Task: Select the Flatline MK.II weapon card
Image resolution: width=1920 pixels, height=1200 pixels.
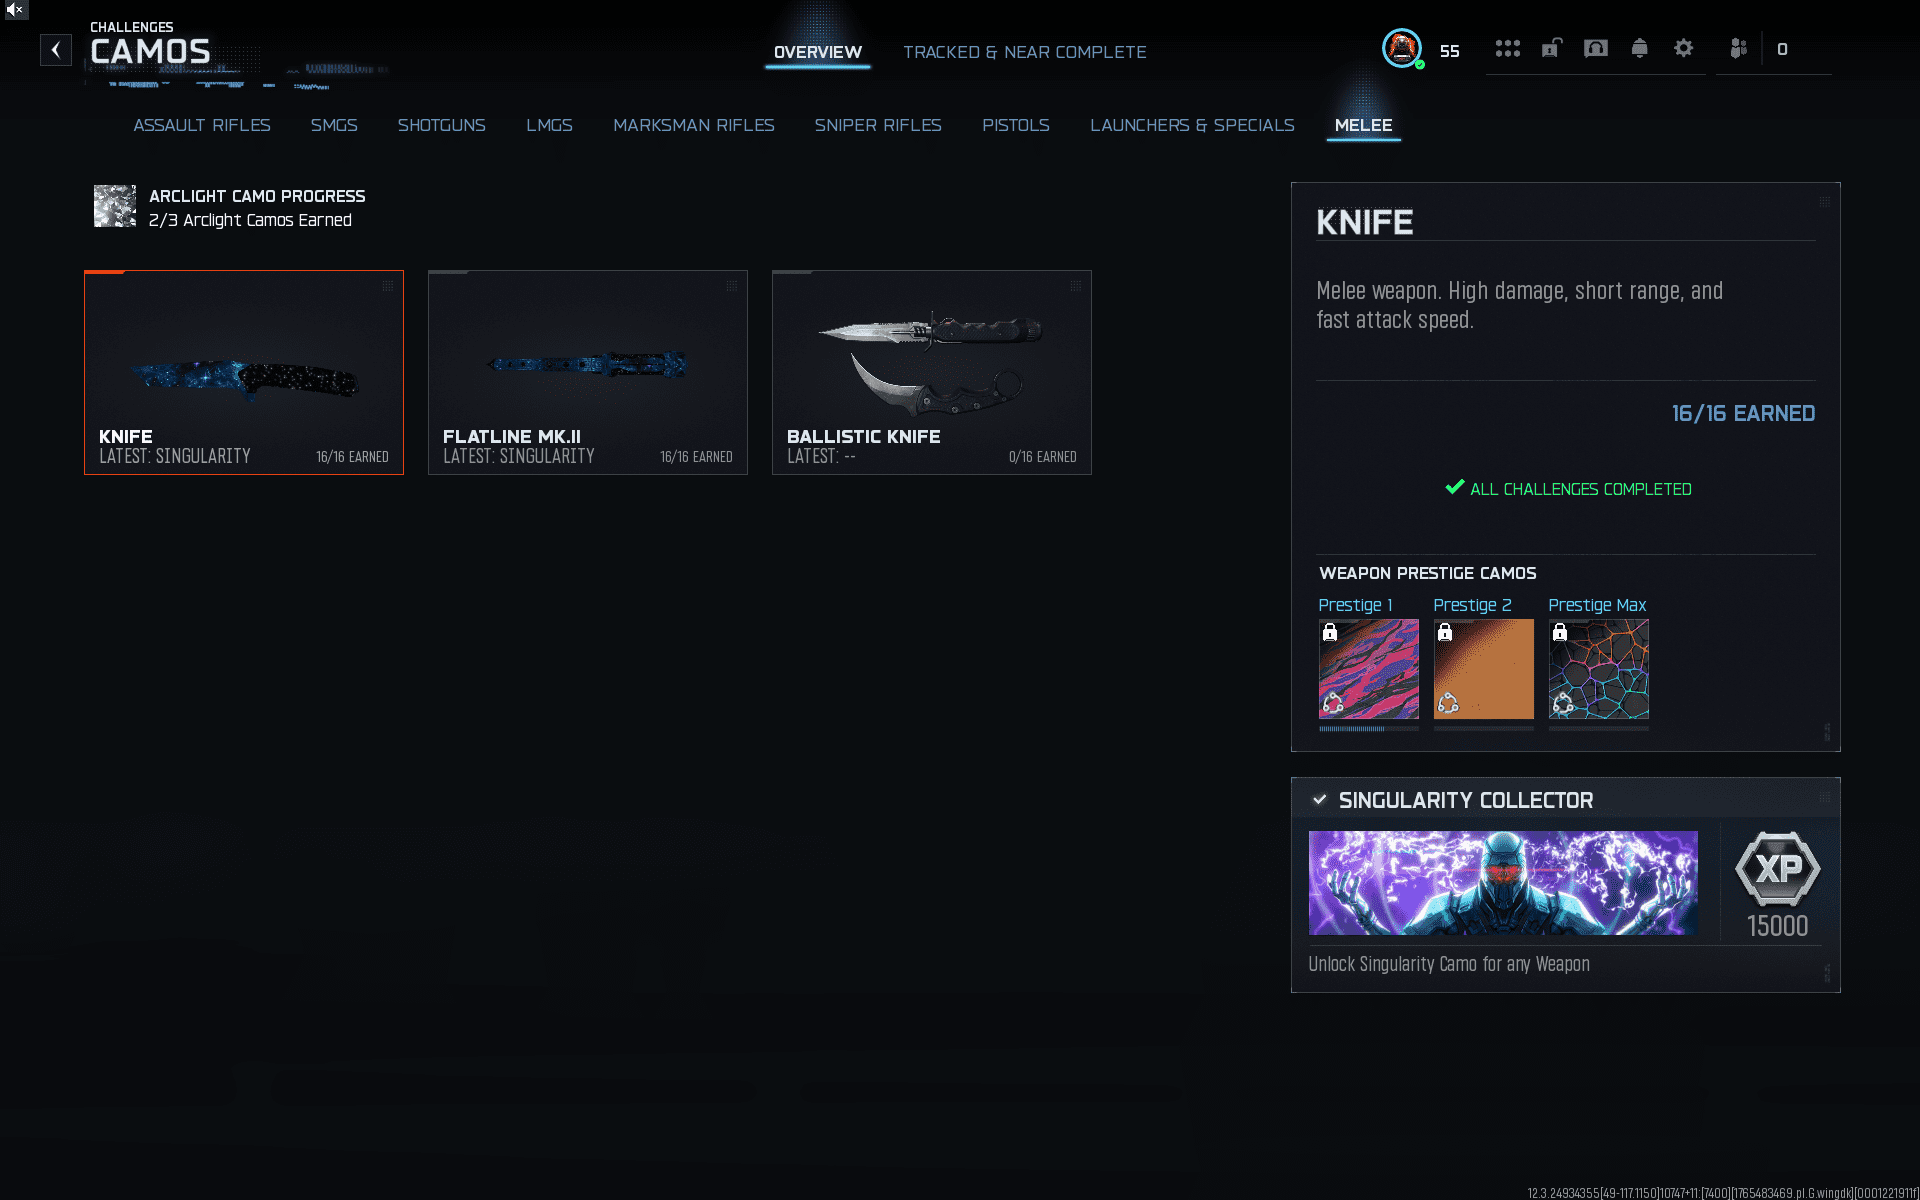Action: pyautogui.click(x=587, y=372)
